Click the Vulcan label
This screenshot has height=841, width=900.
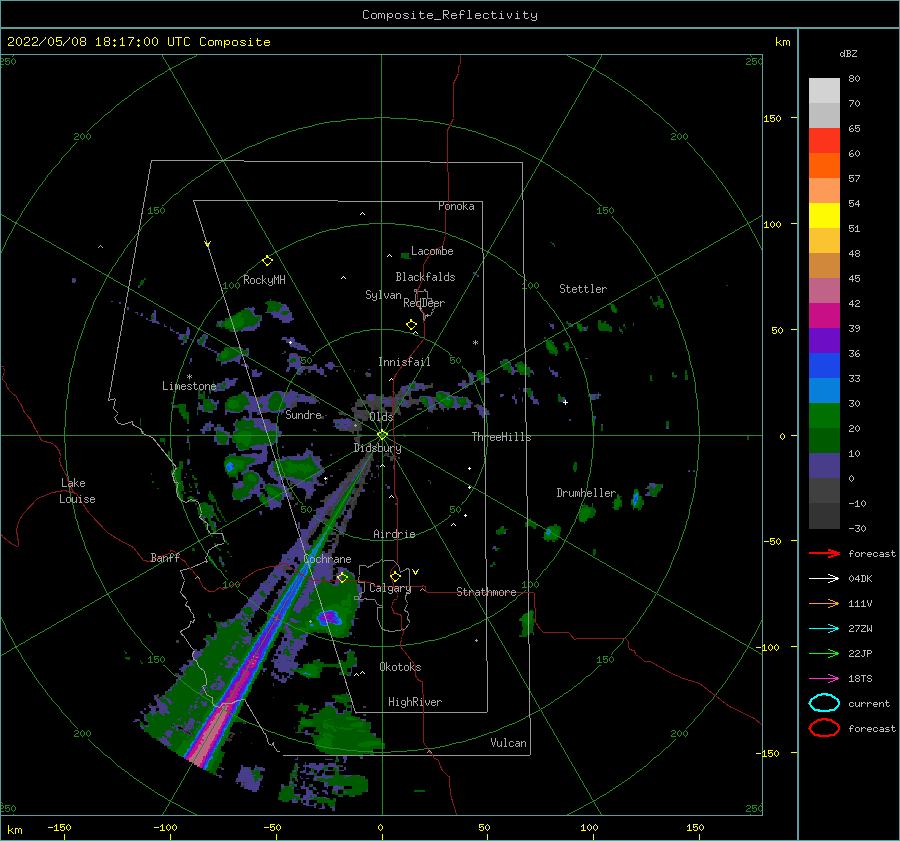point(508,743)
